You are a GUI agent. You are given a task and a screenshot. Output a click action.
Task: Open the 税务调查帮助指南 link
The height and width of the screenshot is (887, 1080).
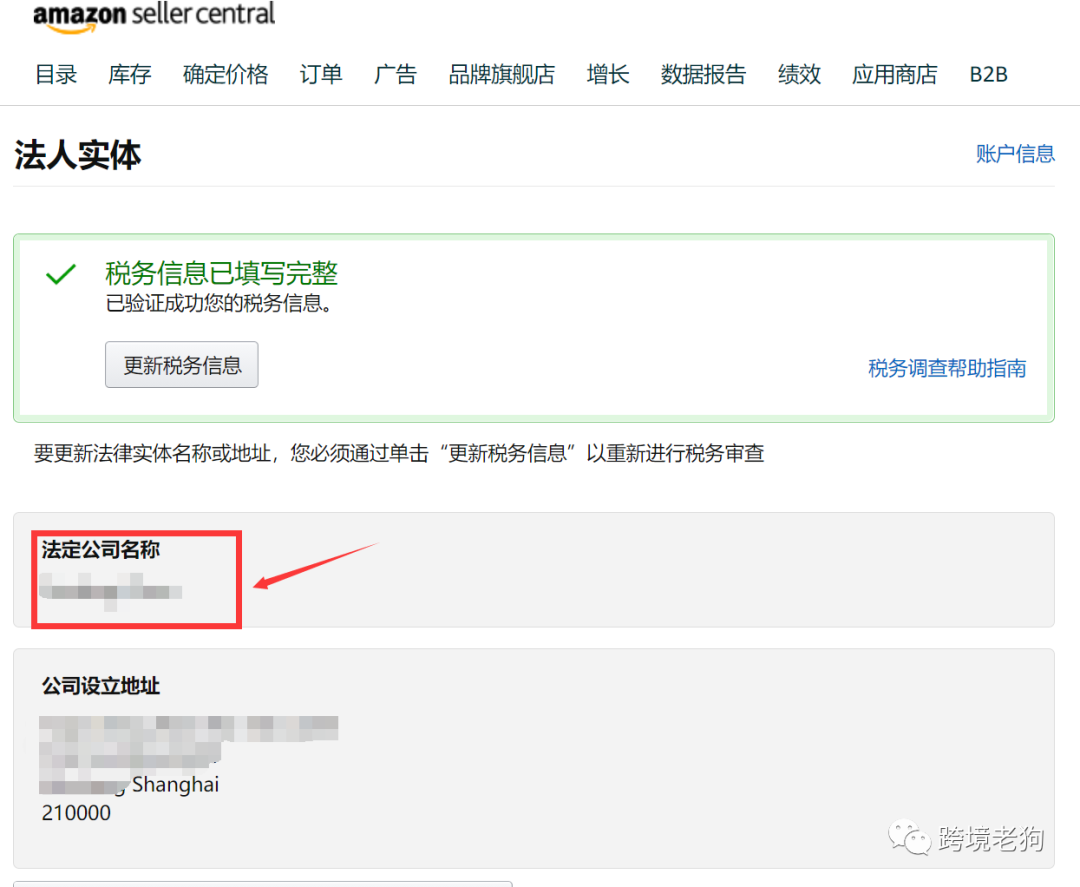pyautogui.click(x=946, y=368)
